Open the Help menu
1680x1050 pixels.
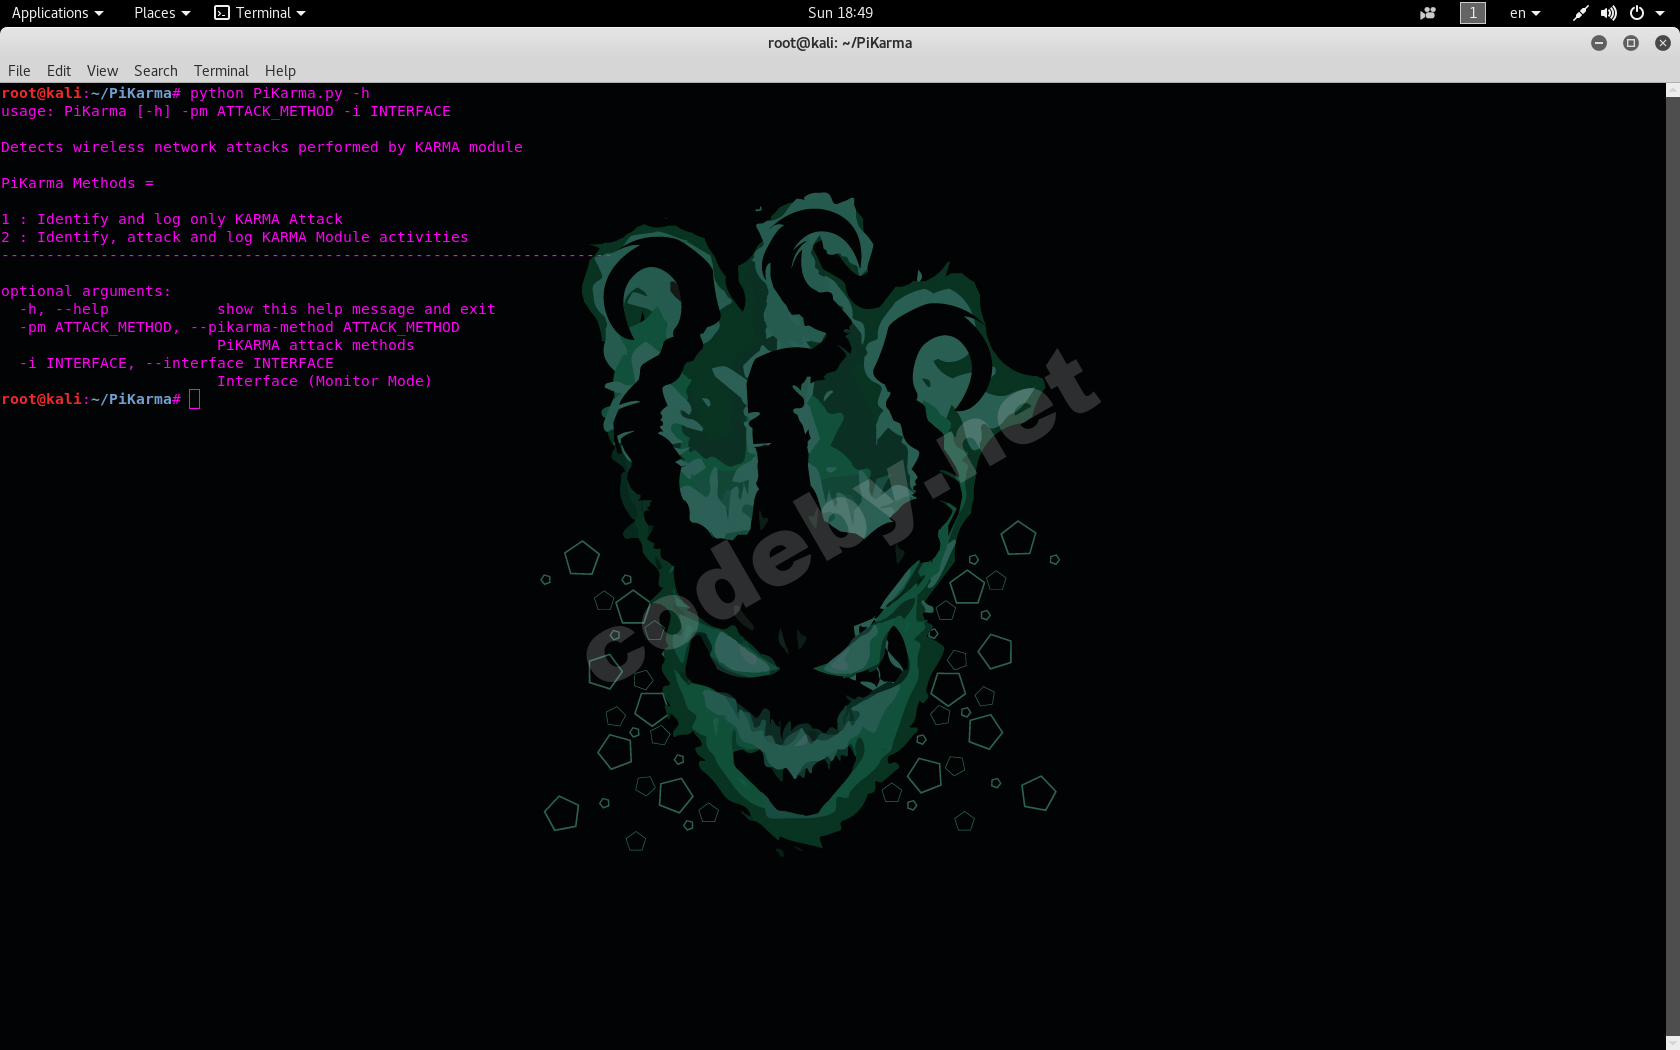click(x=280, y=71)
